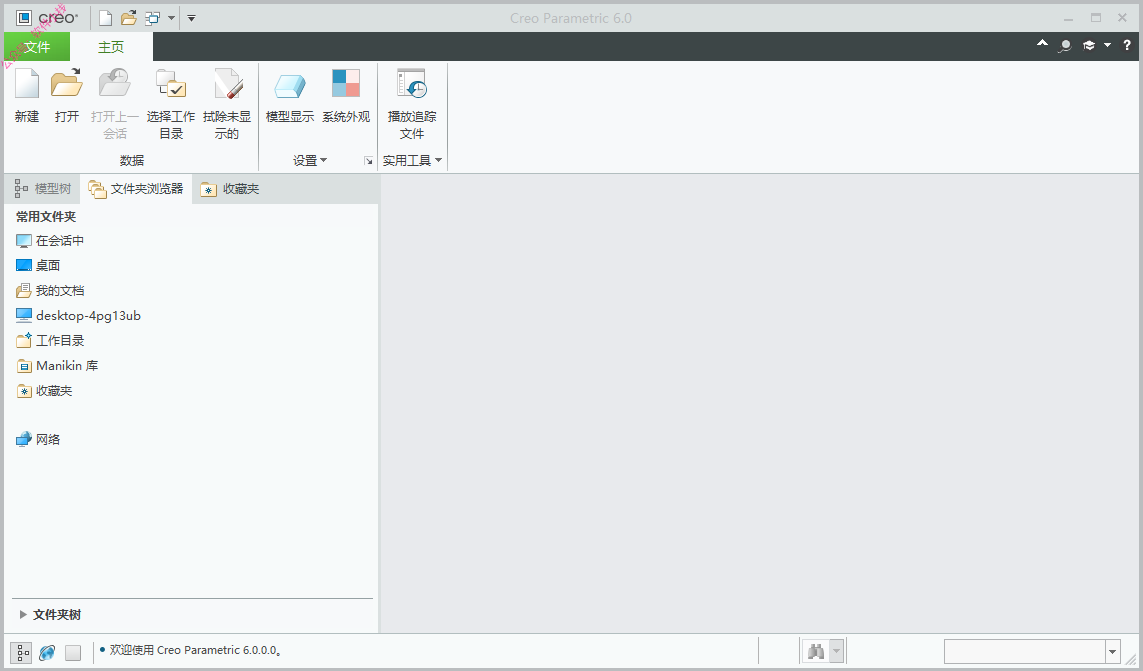Switch to the 模型树 navigator tab
1143x671 pixels.
click(43, 189)
